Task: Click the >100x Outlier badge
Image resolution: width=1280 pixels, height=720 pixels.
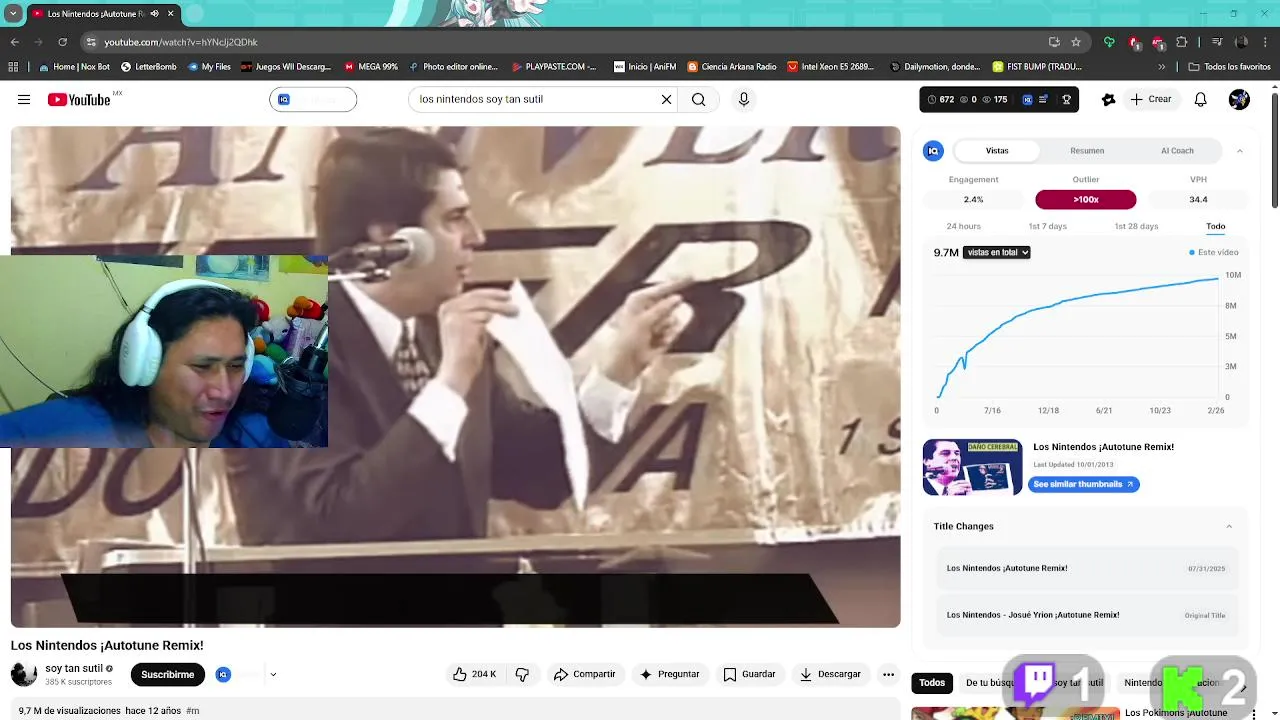Action: click(x=1086, y=199)
